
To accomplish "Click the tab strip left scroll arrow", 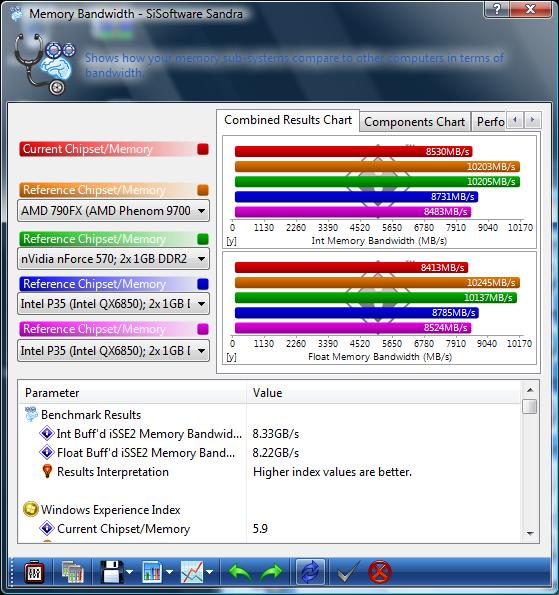I will point(515,120).
